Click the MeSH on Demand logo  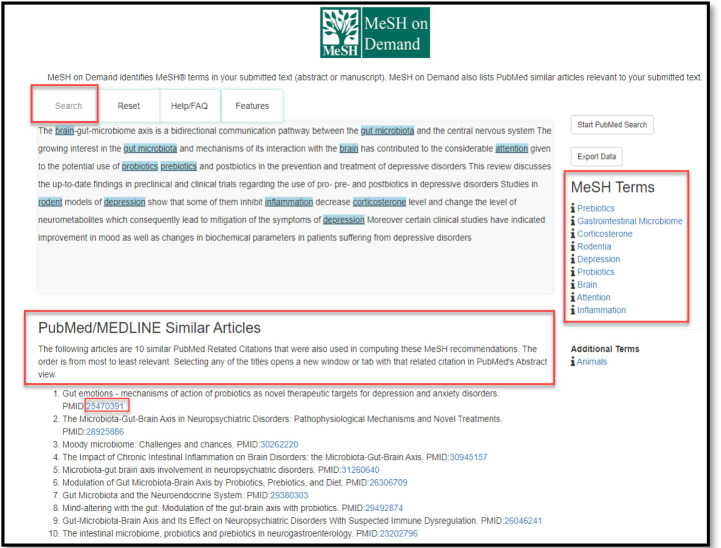(375, 32)
